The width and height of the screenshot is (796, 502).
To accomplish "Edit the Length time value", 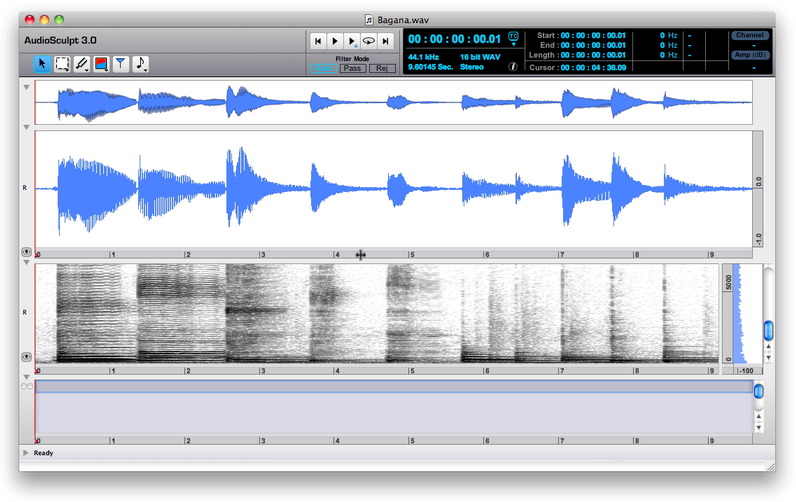I will tap(593, 55).
